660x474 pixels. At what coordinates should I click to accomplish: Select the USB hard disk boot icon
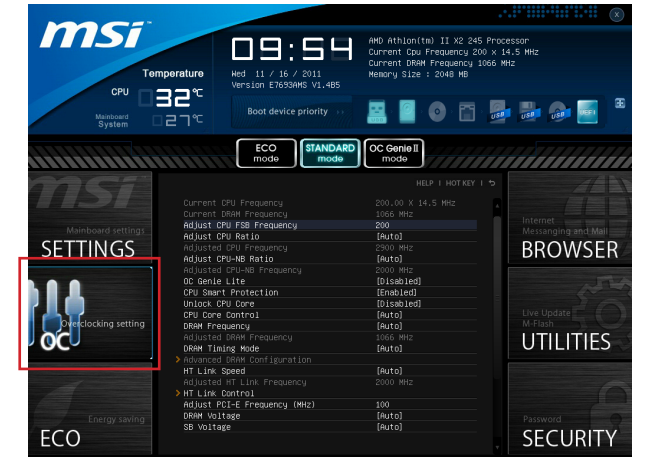coord(499,112)
